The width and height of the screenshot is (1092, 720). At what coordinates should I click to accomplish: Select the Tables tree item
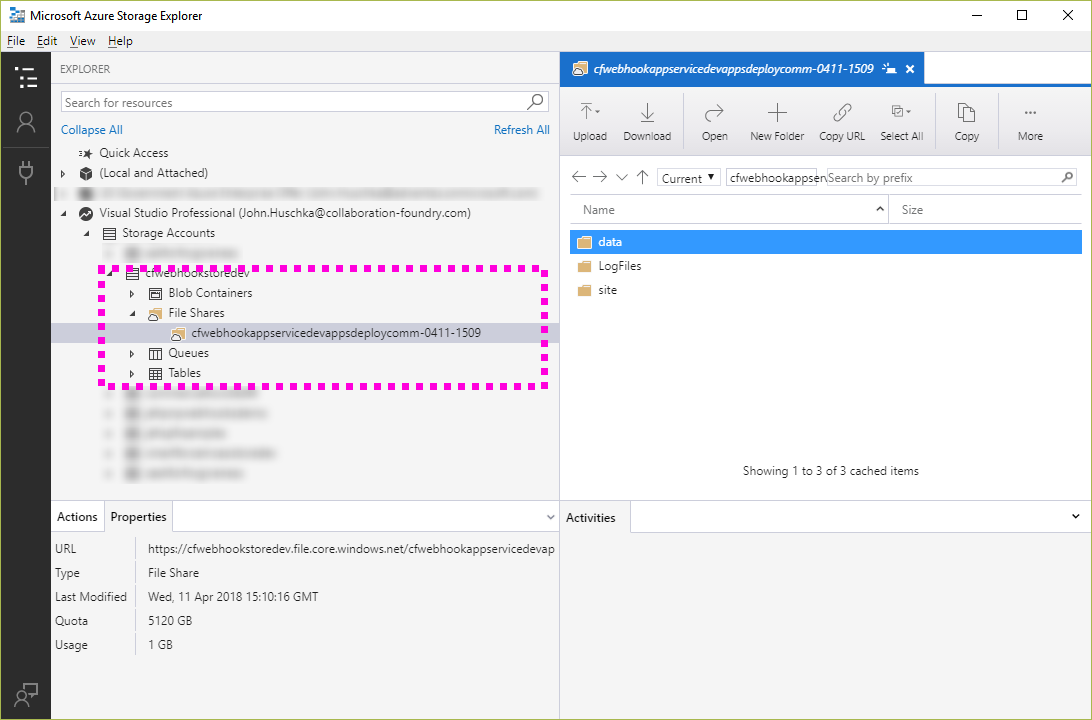pyautogui.click(x=185, y=373)
